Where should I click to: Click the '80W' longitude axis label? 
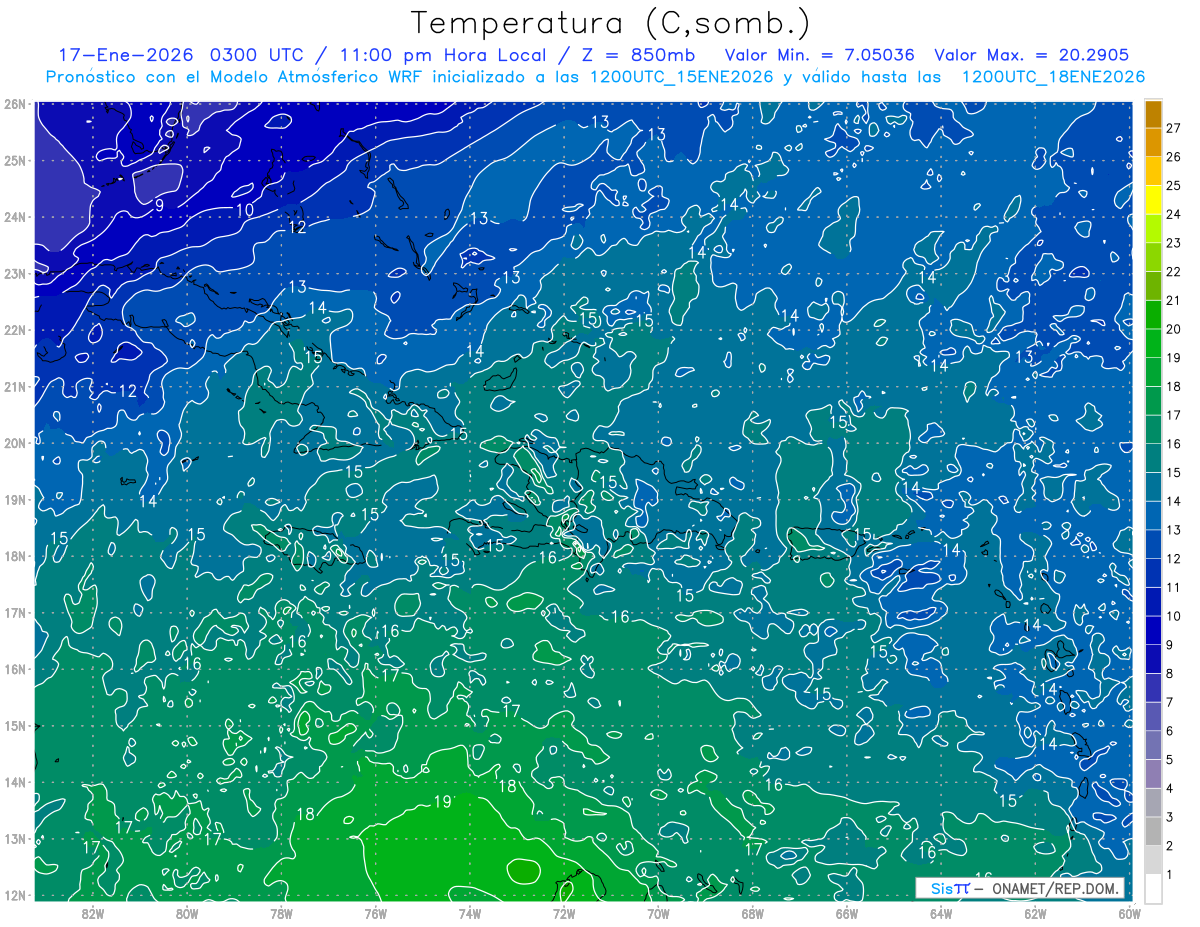[x=187, y=912]
